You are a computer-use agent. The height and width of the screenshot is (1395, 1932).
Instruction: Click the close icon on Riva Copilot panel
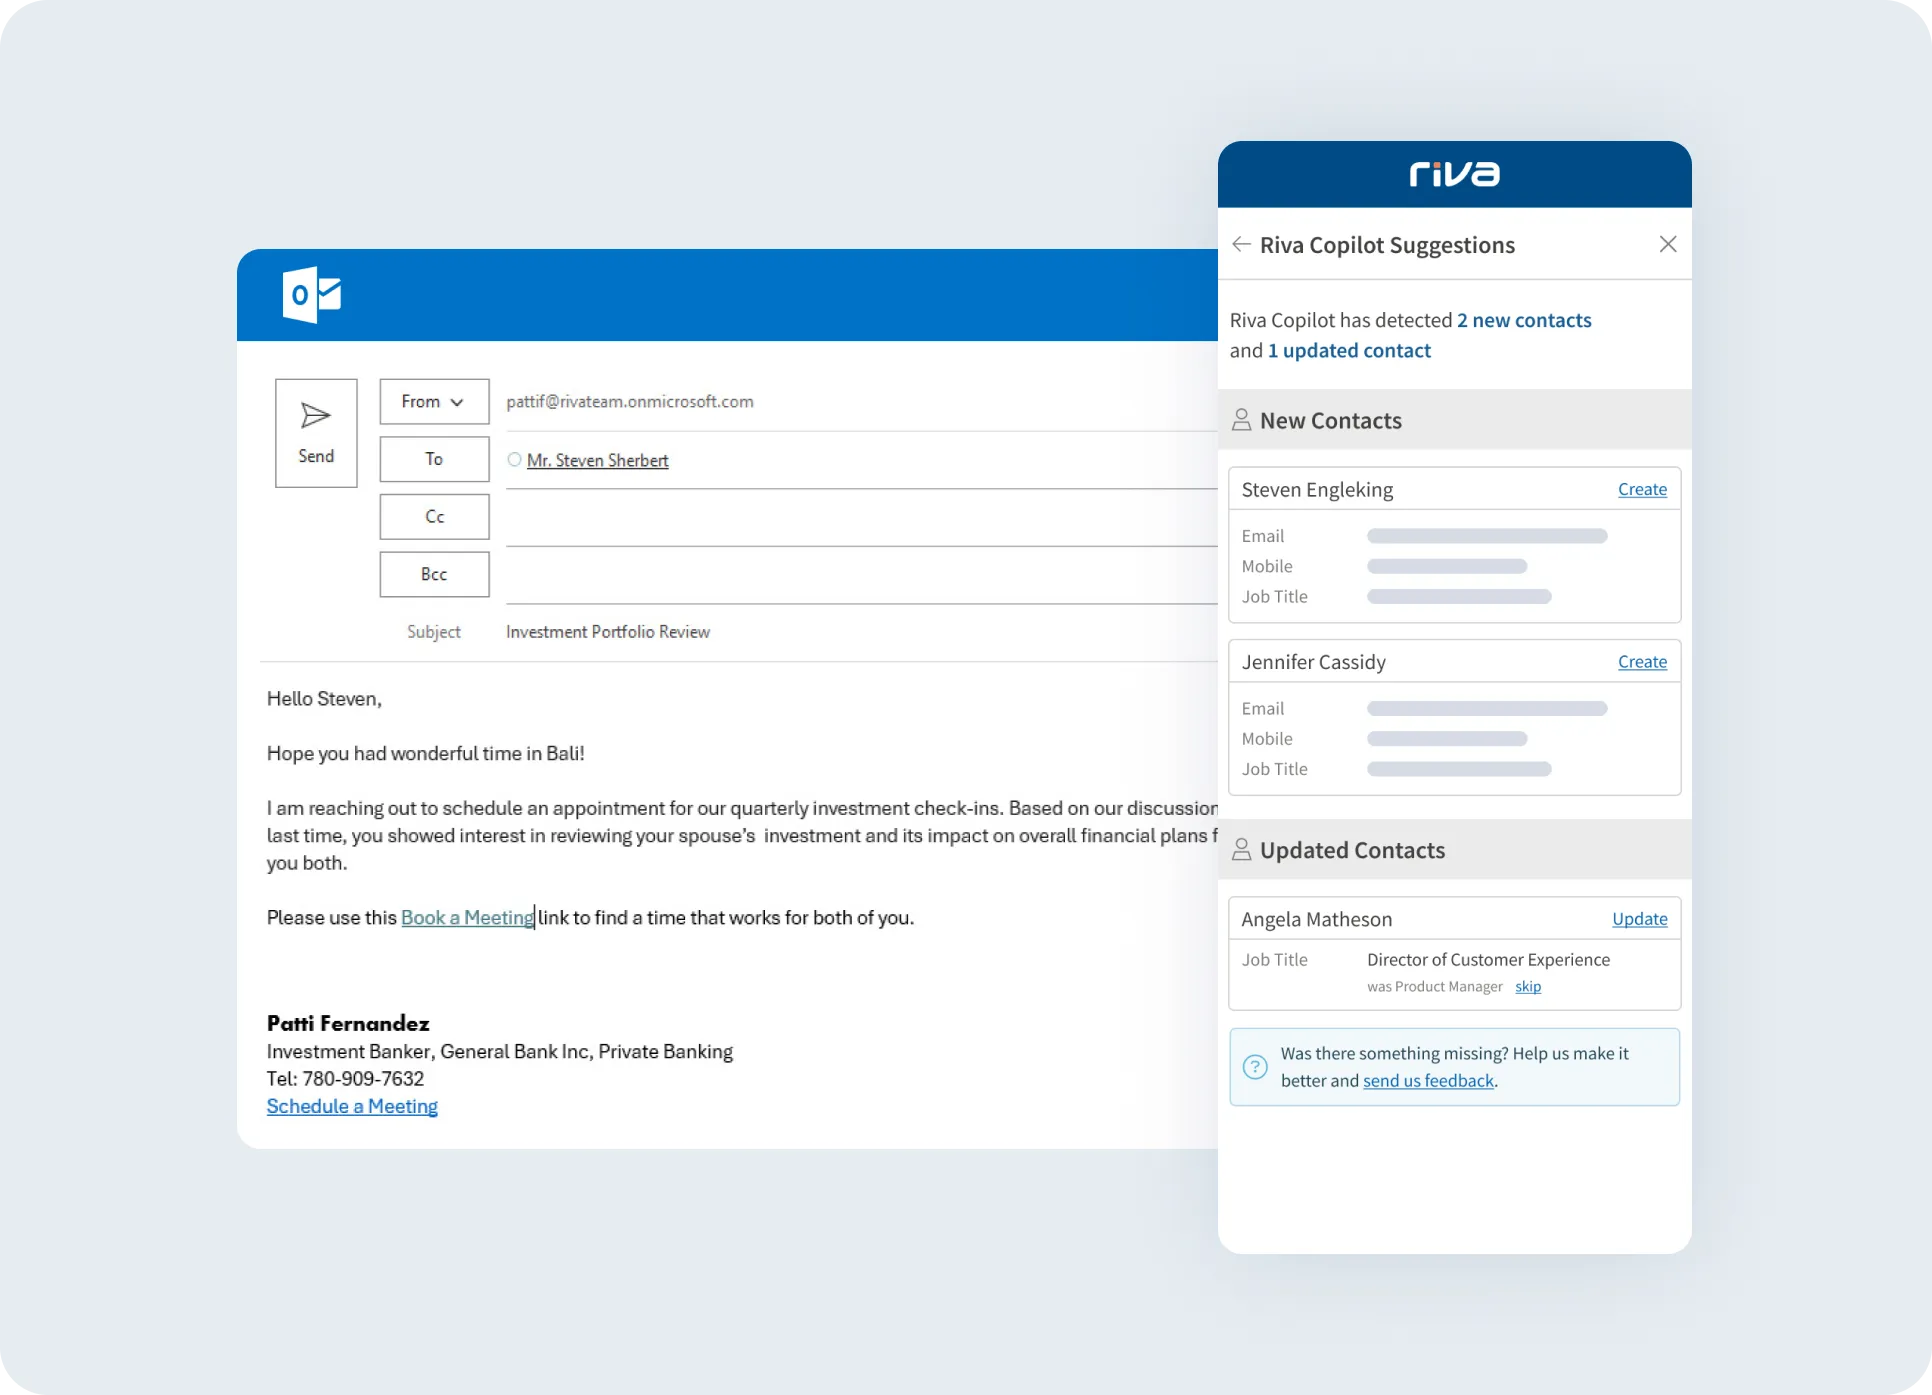pyautogui.click(x=1668, y=243)
